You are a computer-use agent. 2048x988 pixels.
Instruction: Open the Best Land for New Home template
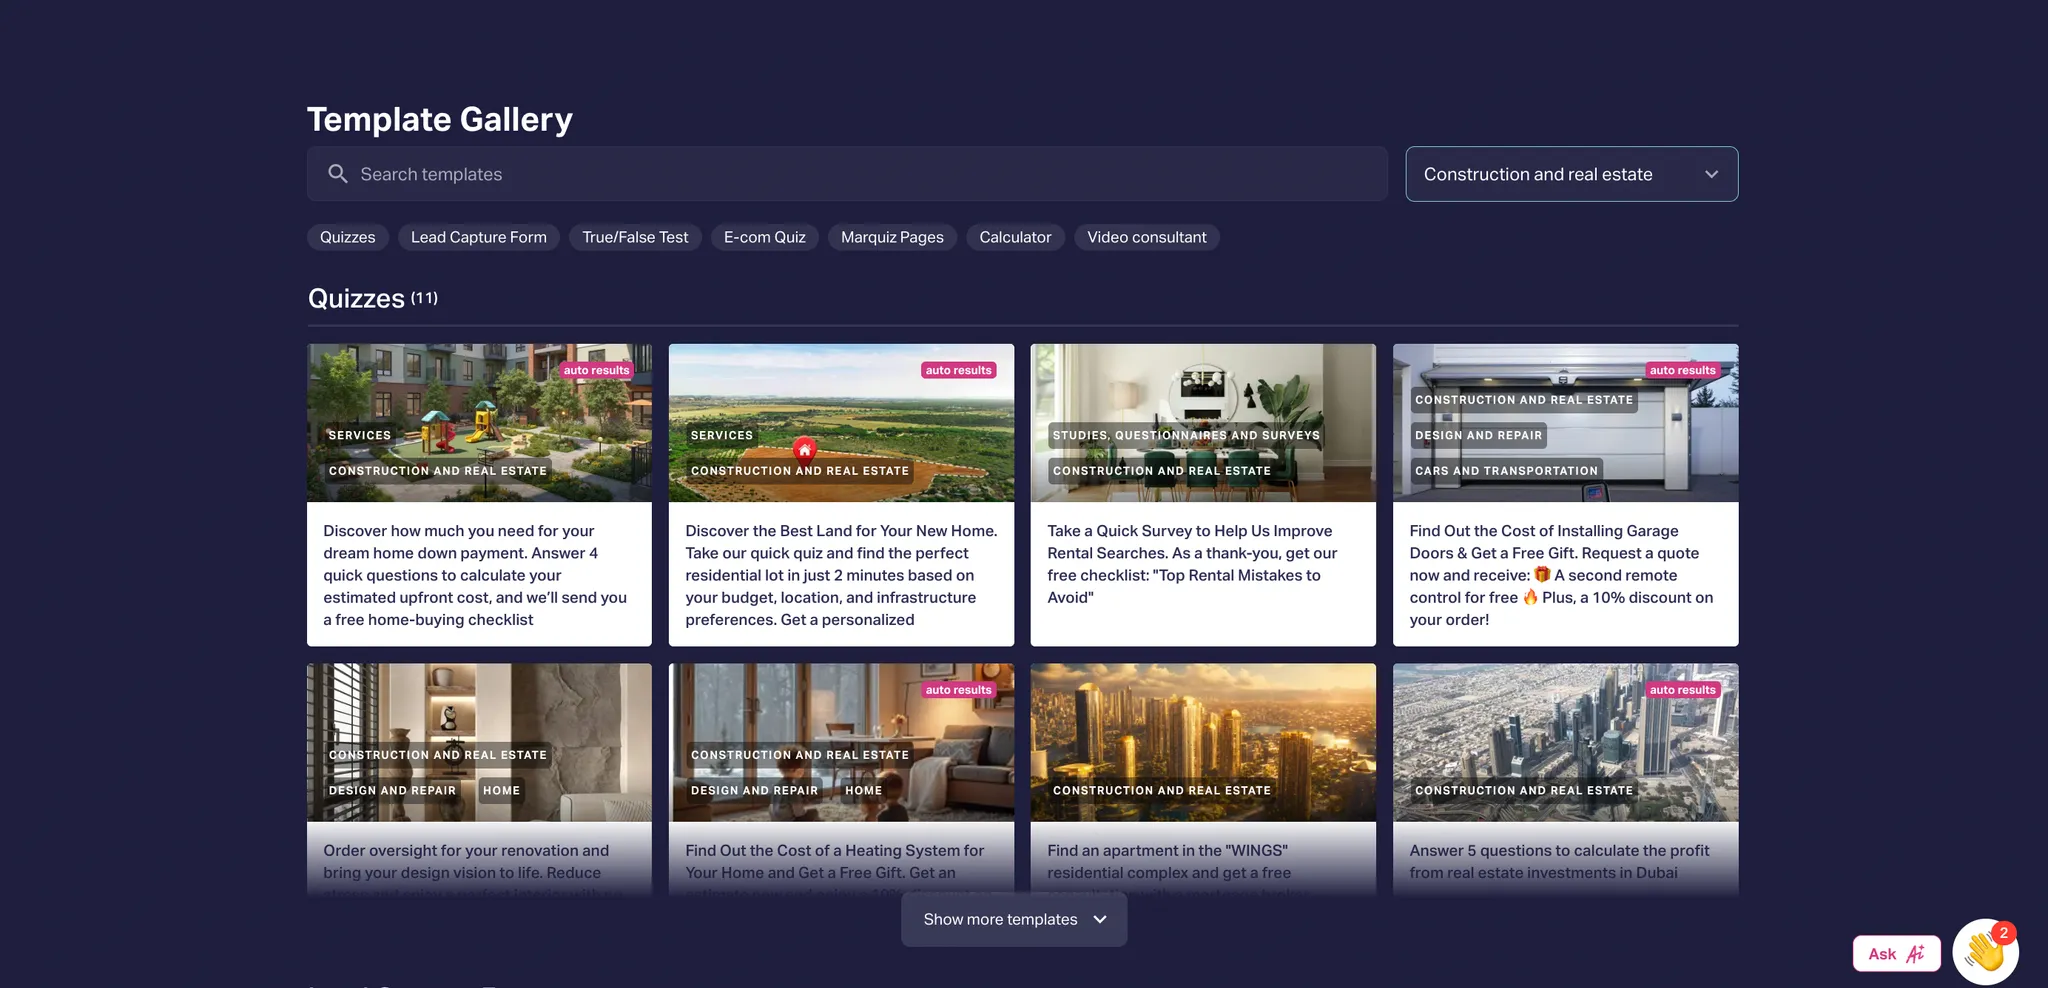pyautogui.click(x=841, y=495)
